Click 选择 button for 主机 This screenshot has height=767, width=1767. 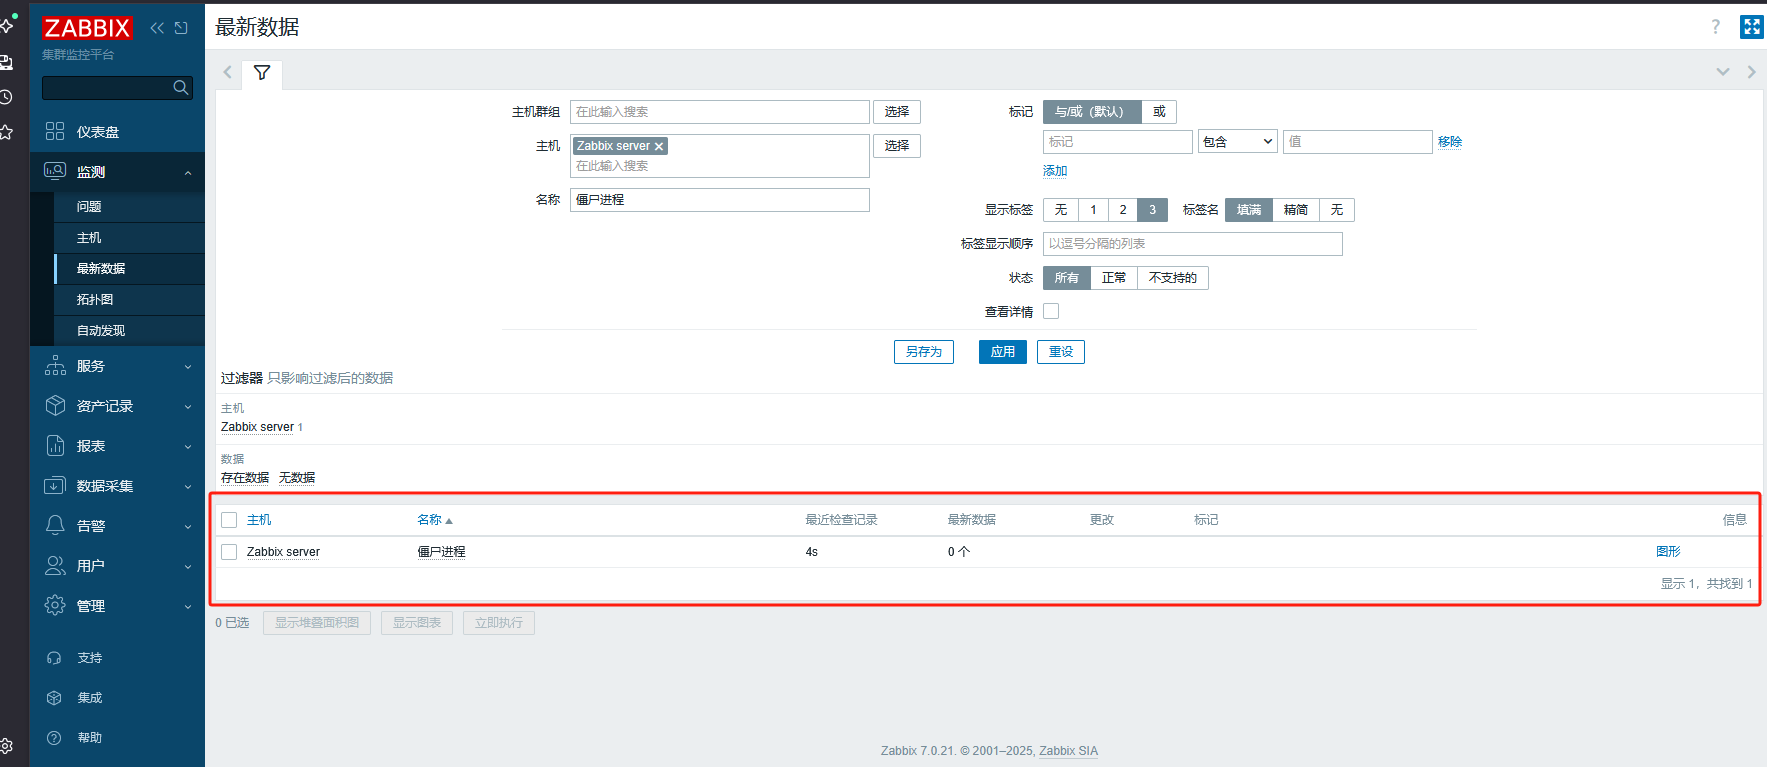click(897, 146)
